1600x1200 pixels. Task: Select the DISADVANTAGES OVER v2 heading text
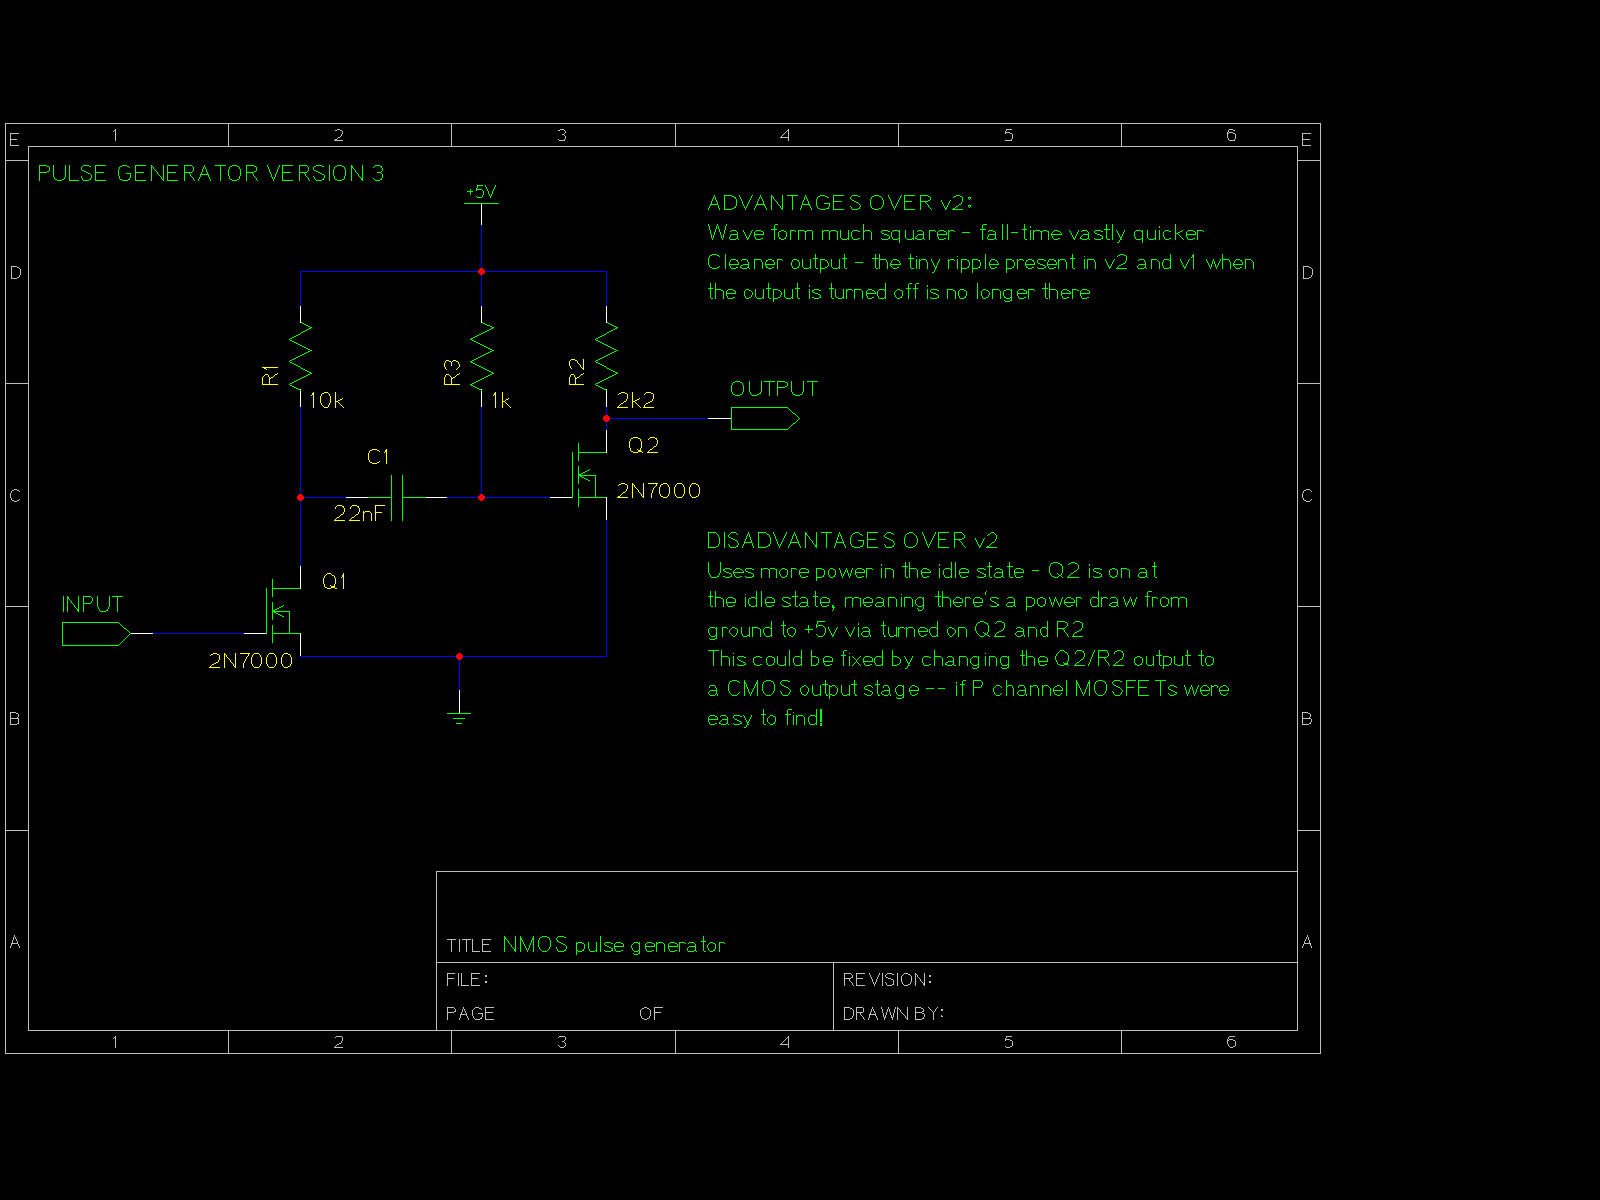[852, 541]
